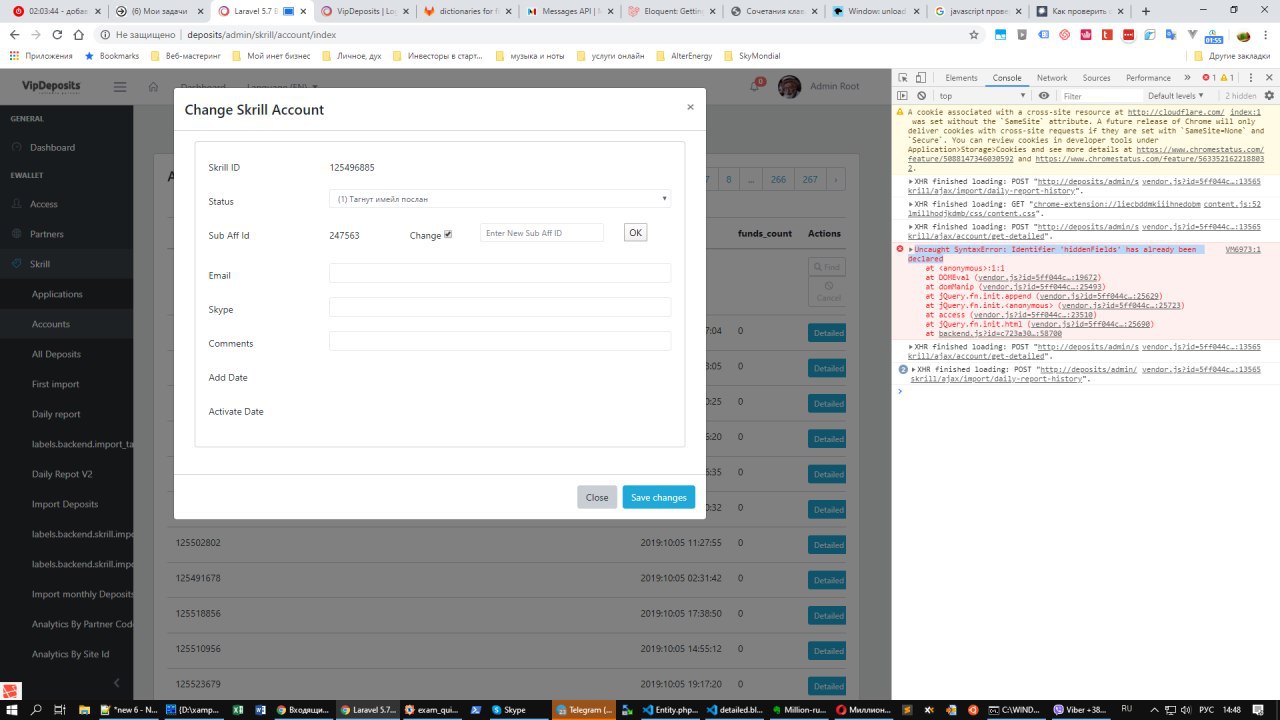Switch to the DevTools Sources tab
The height and width of the screenshot is (720, 1280).
click(1097, 78)
